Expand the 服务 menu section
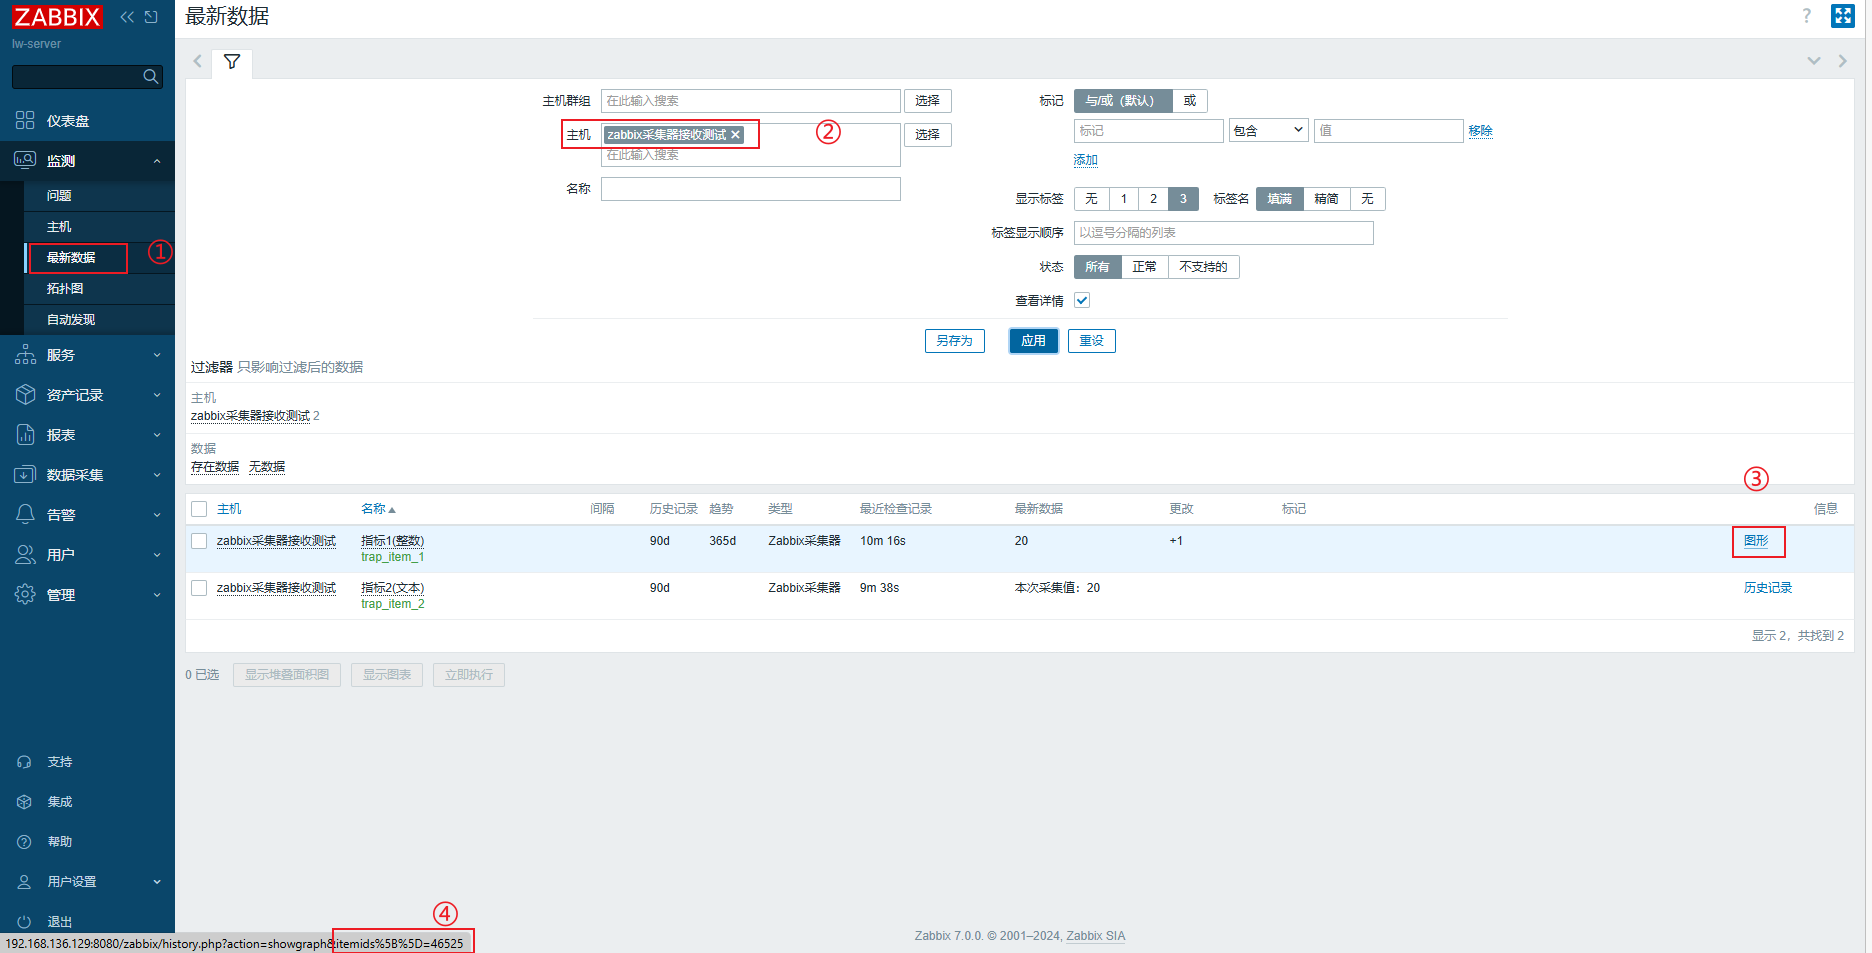Image resolution: width=1872 pixels, height=953 pixels. tap(157, 355)
